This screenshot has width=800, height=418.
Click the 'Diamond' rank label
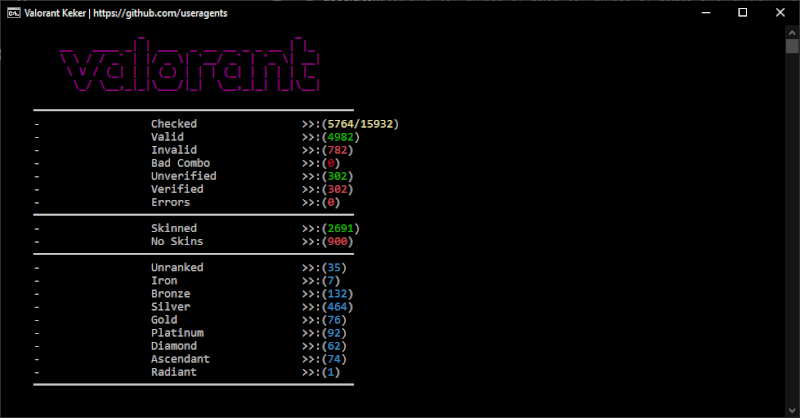tap(173, 346)
